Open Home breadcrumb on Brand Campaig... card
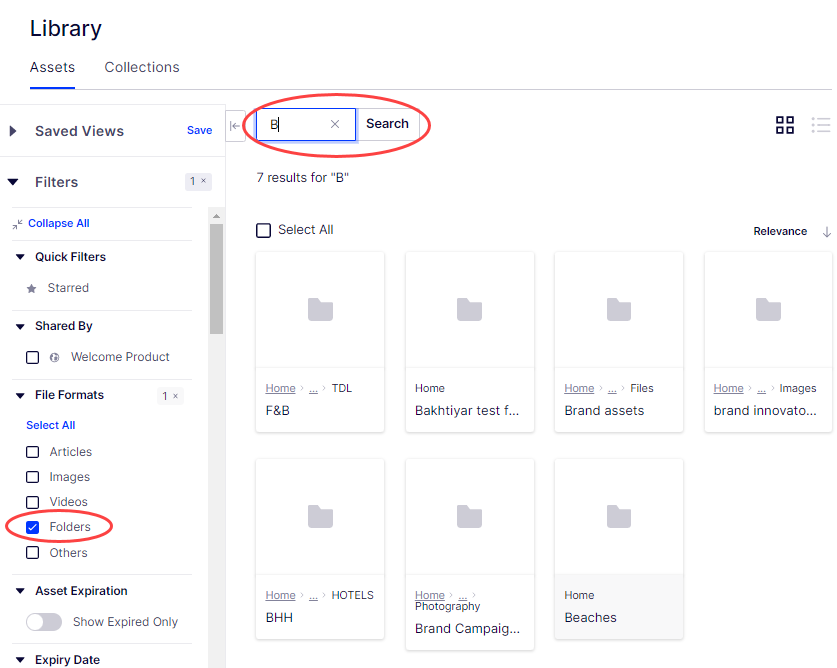Screen dimensions: 837x668 tap(430, 595)
